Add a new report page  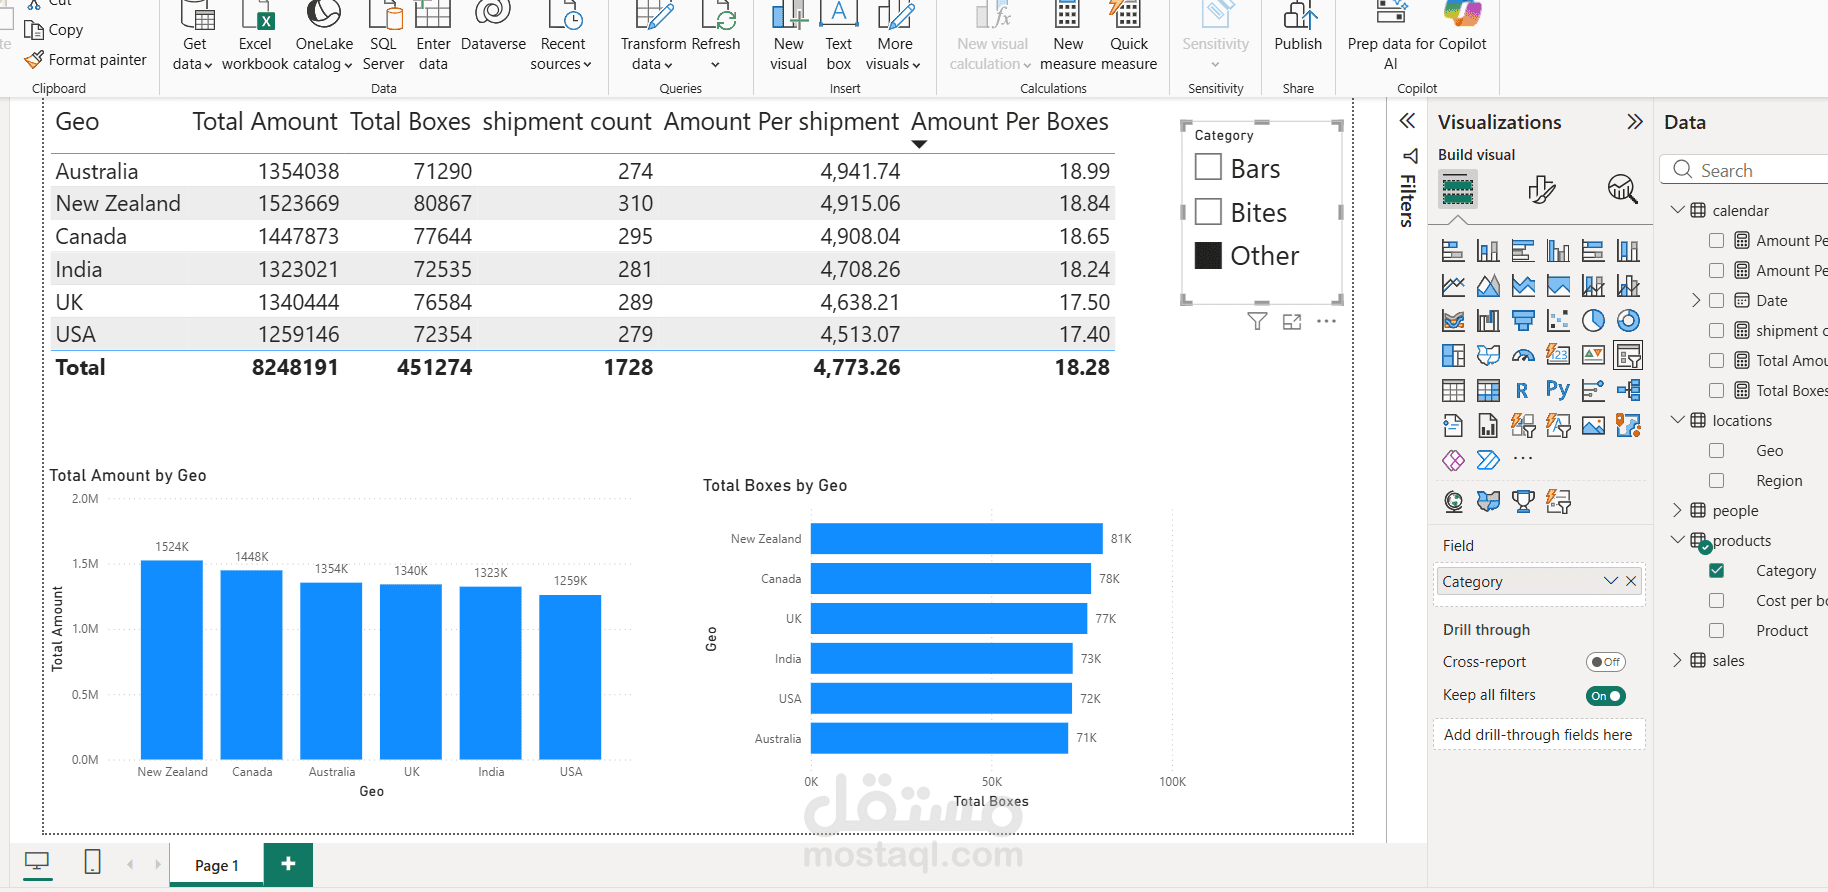tap(288, 864)
